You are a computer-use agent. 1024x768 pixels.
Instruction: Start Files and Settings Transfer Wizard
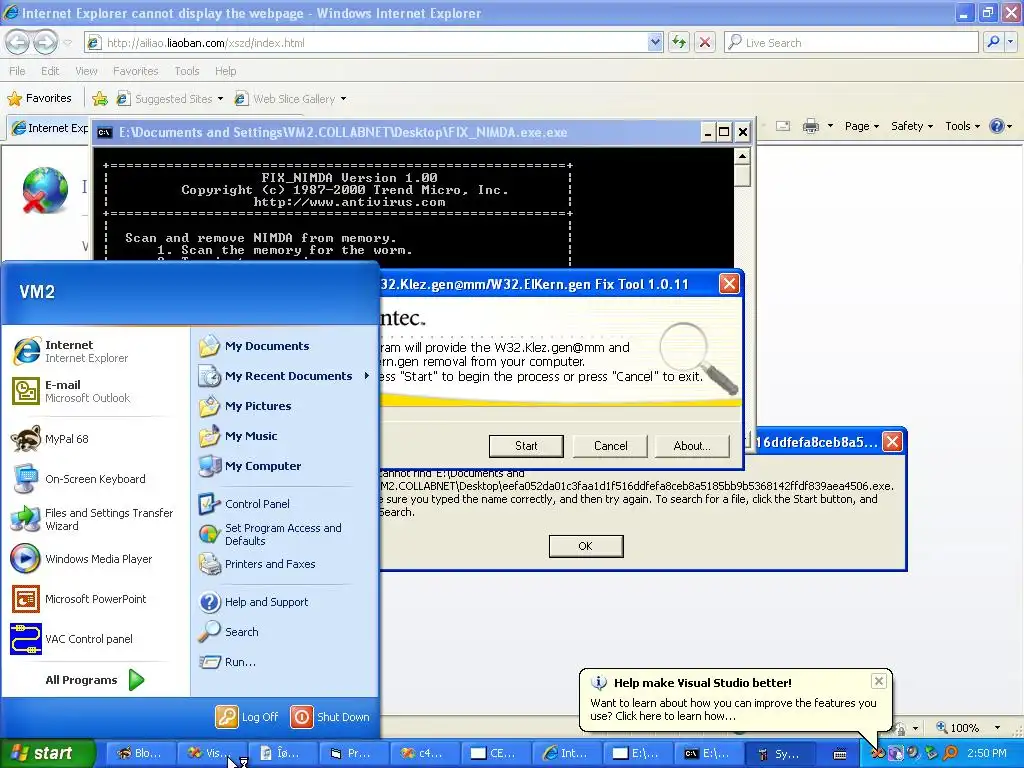pos(92,519)
